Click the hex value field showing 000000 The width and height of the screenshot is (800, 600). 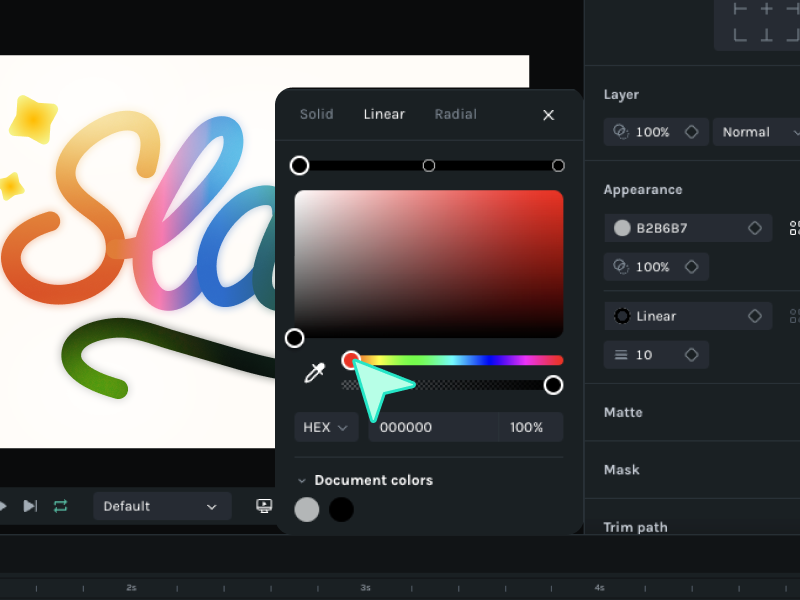(432, 427)
